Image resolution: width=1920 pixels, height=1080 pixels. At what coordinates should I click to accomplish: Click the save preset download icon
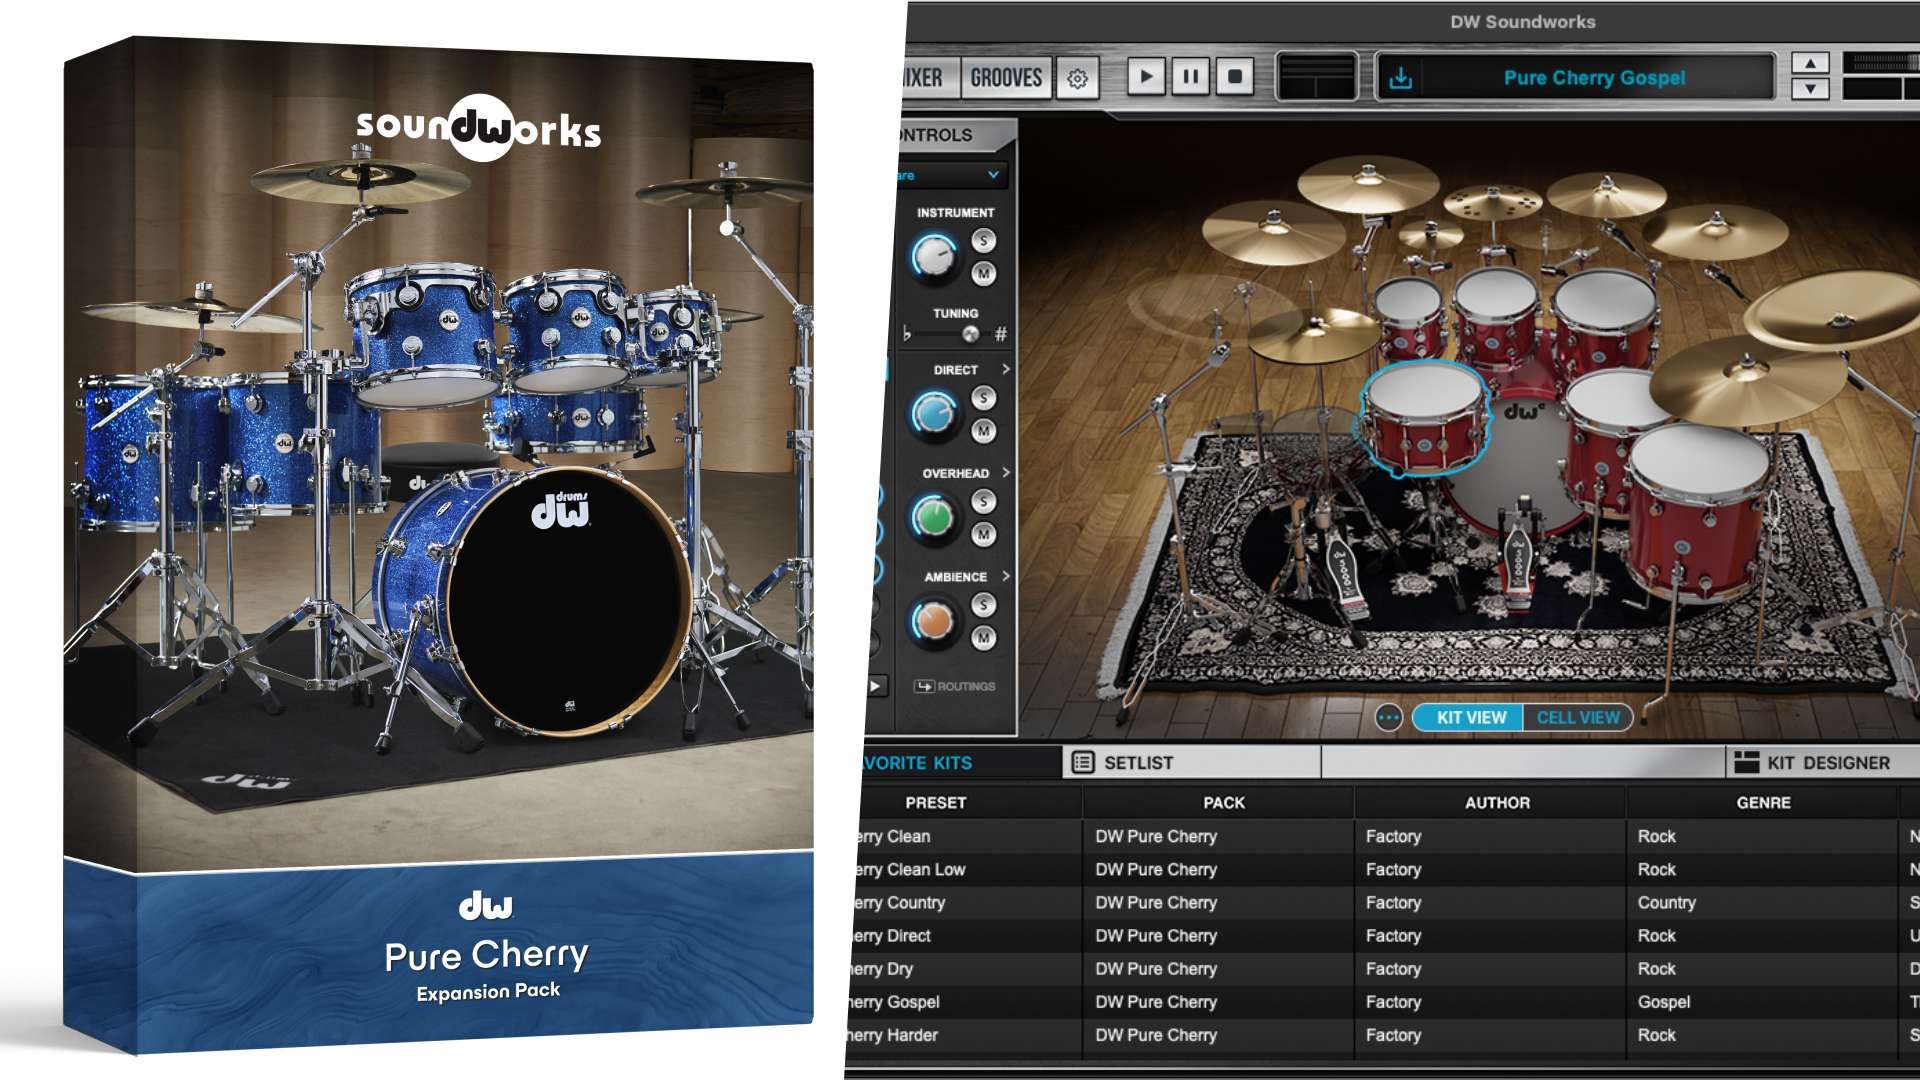(1401, 78)
